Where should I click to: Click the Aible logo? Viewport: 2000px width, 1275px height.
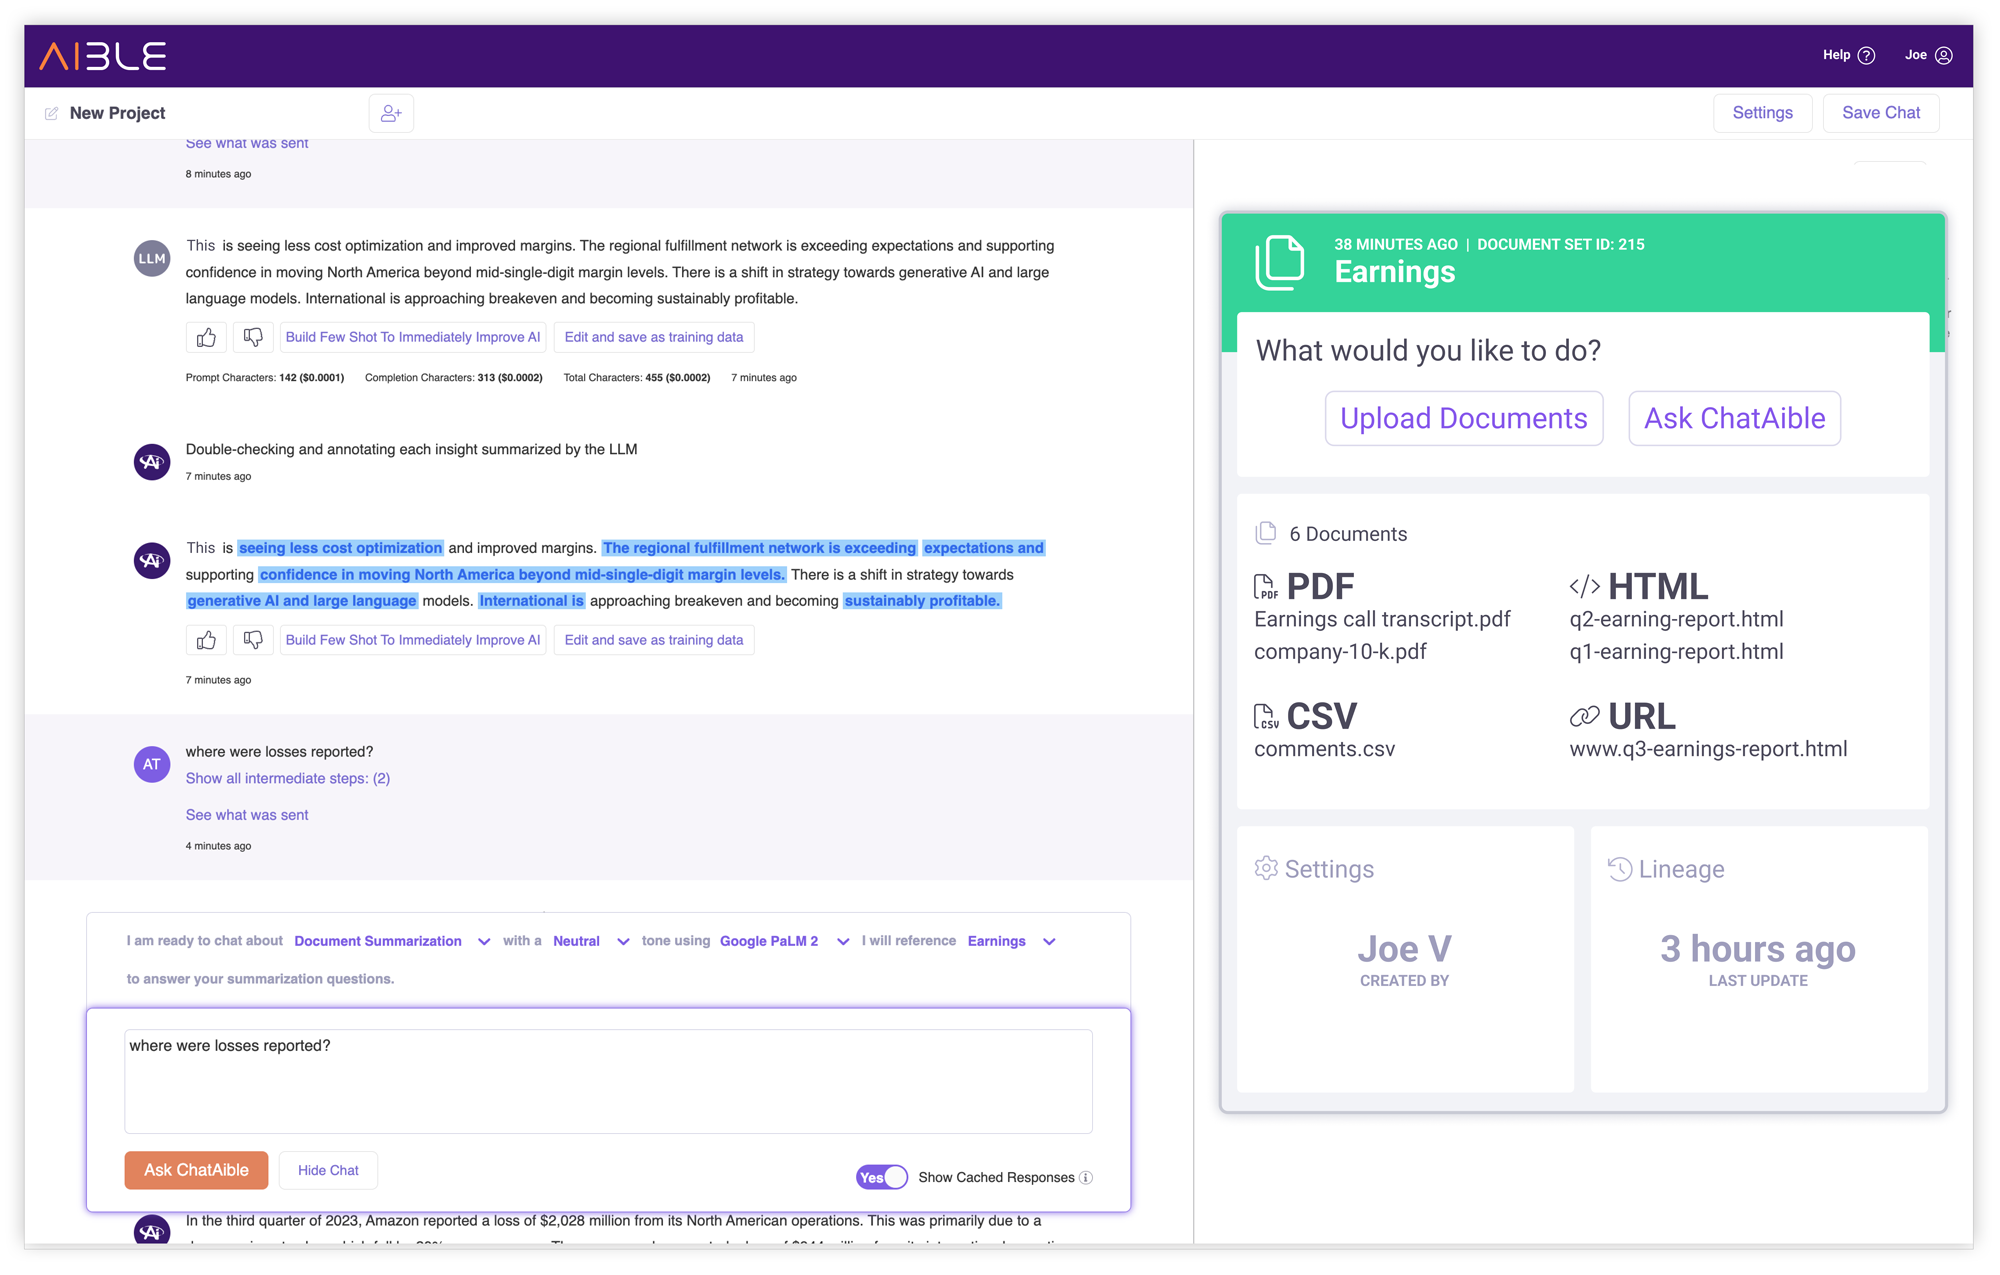[x=102, y=56]
